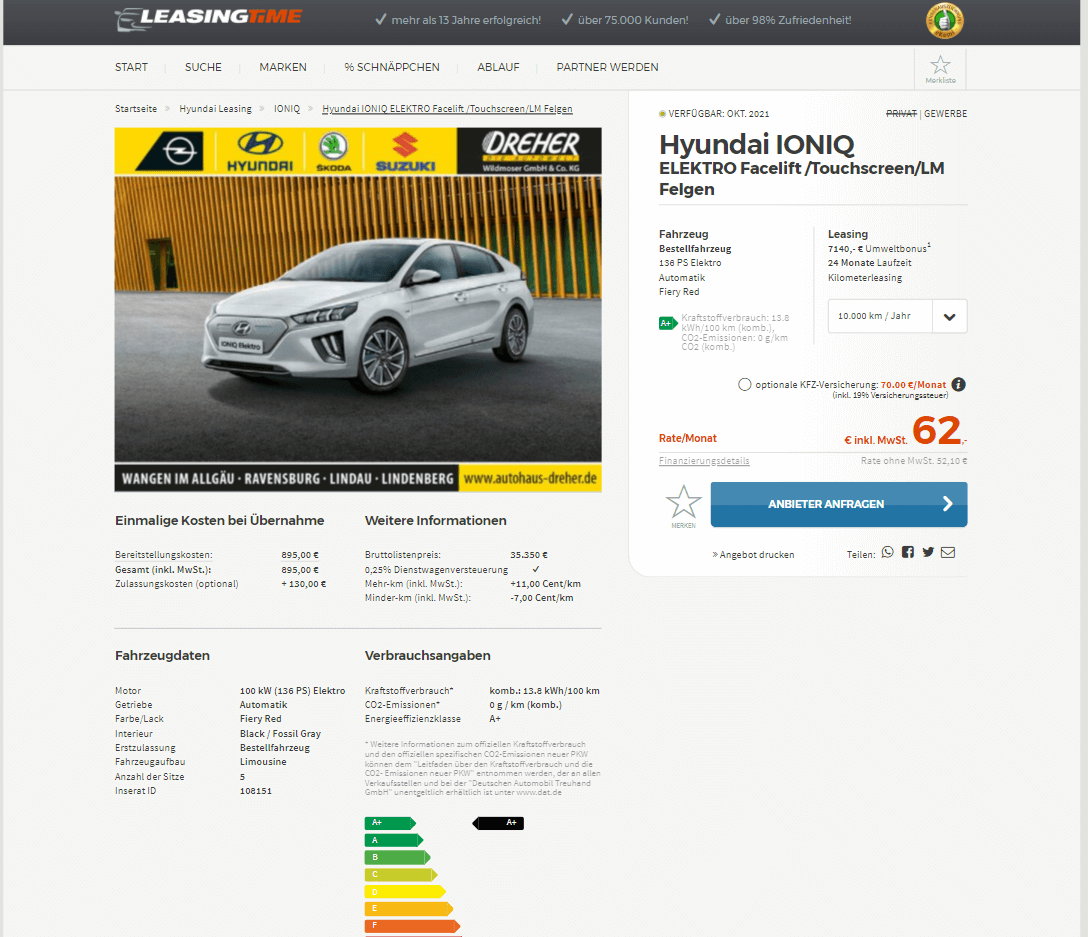
Task: Click the Hyundai IONIQ heading
Action: tap(756, 145)
